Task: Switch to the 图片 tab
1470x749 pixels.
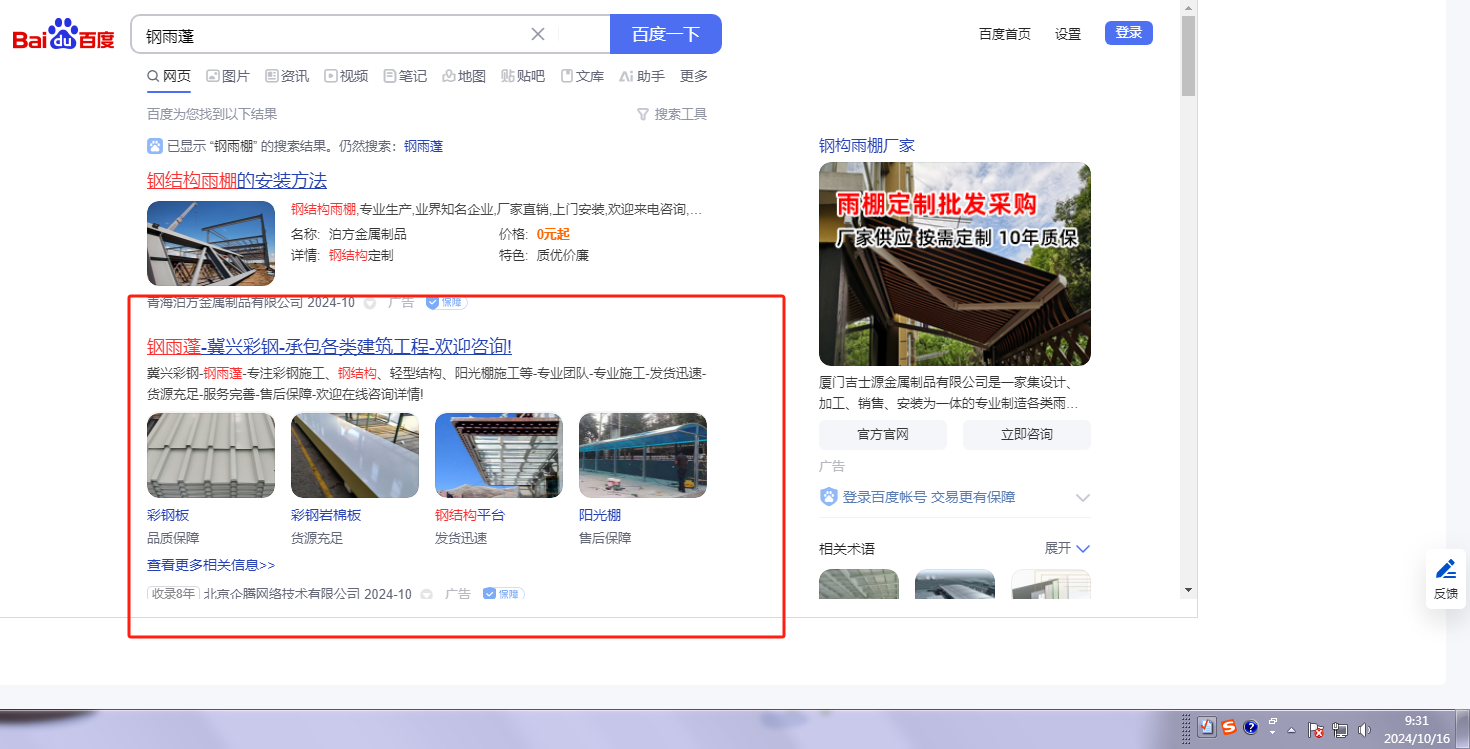Action: tap(228, 76)
